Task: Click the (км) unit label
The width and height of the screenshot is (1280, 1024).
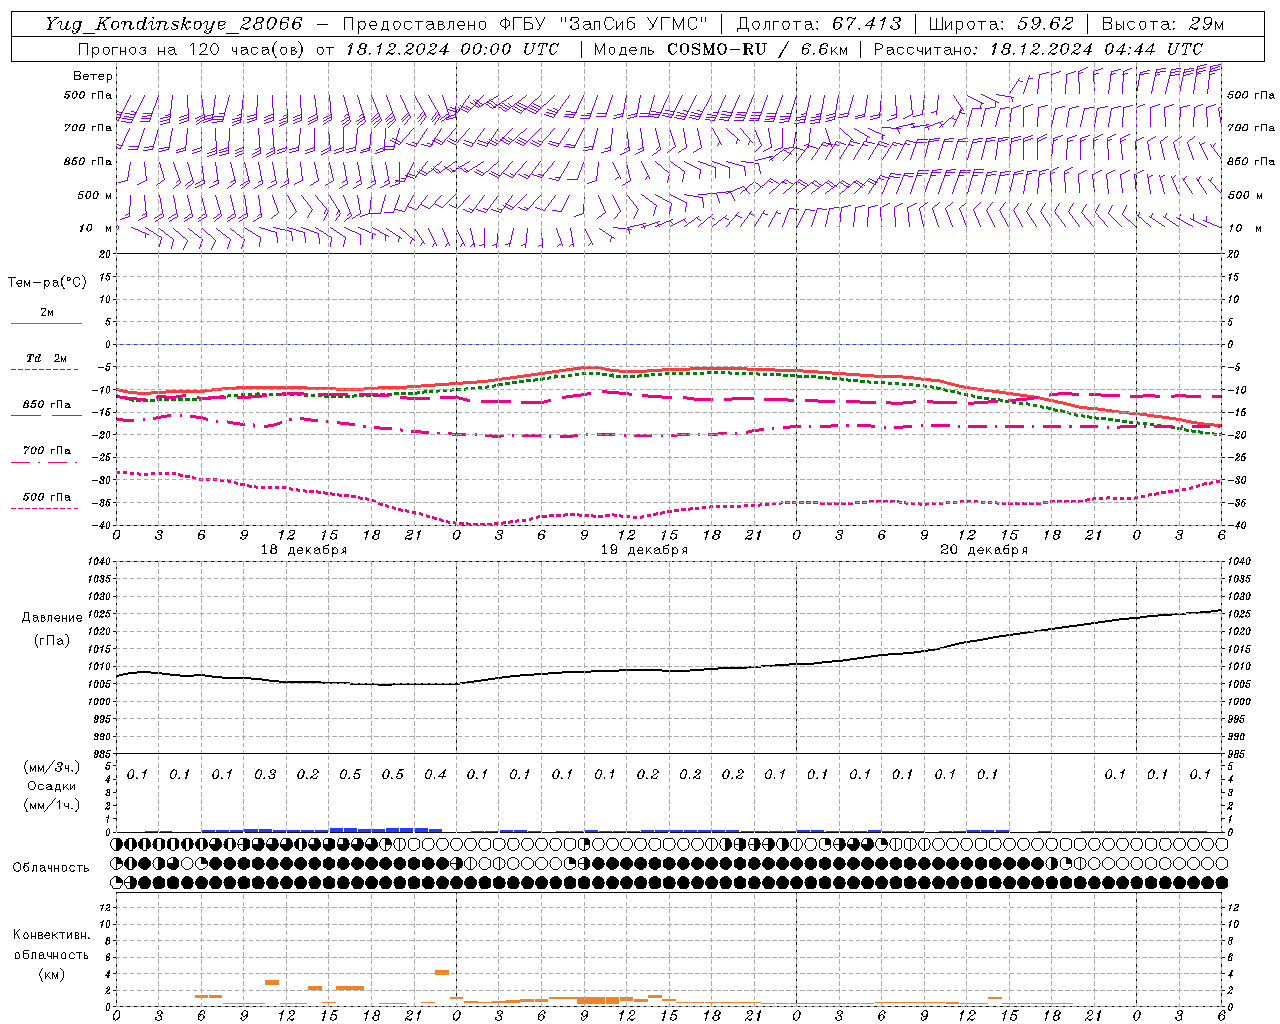Action: click(51, 974)
